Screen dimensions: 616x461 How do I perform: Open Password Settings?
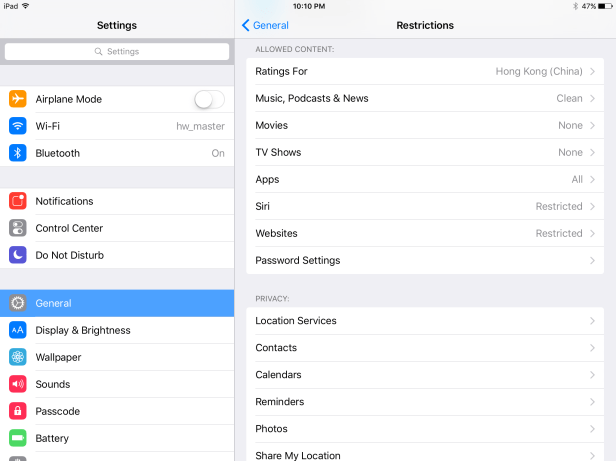(425, 260)
